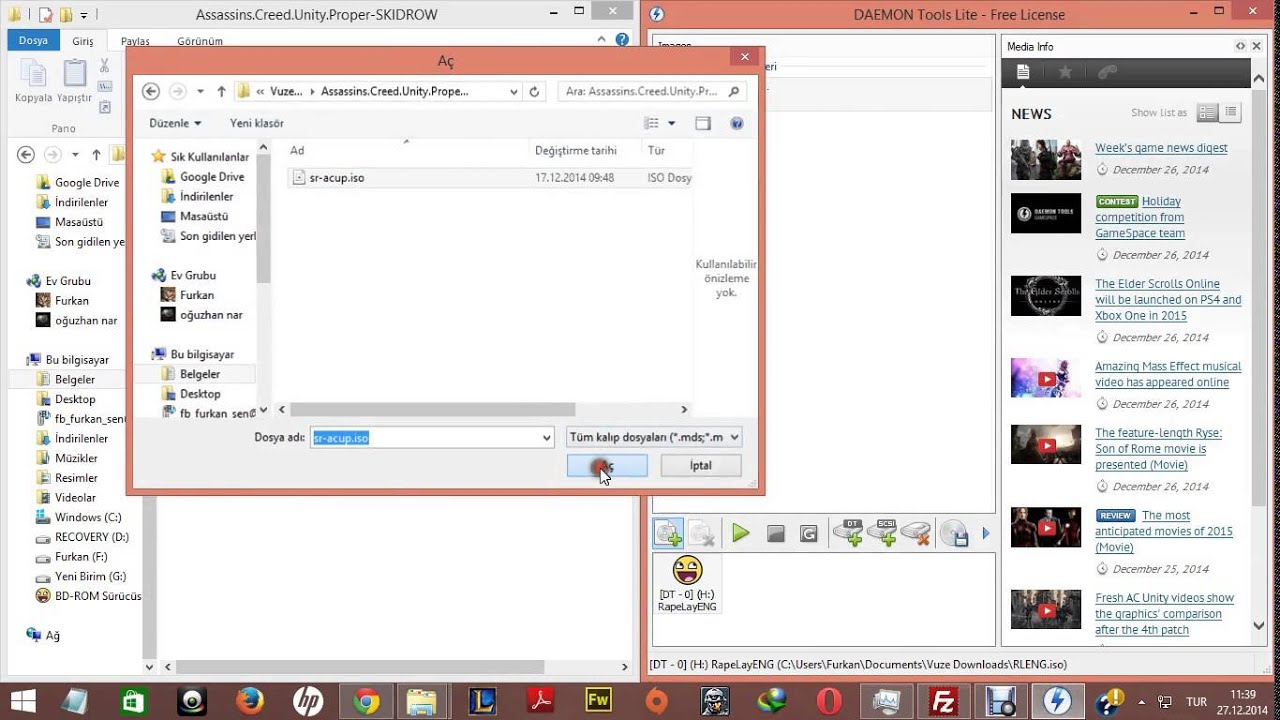The height and width of the screenshot is (720, 1280).
Task: Click Add Image icon in DAEMON Tools toolbar
Action: [x=668, y=534]
